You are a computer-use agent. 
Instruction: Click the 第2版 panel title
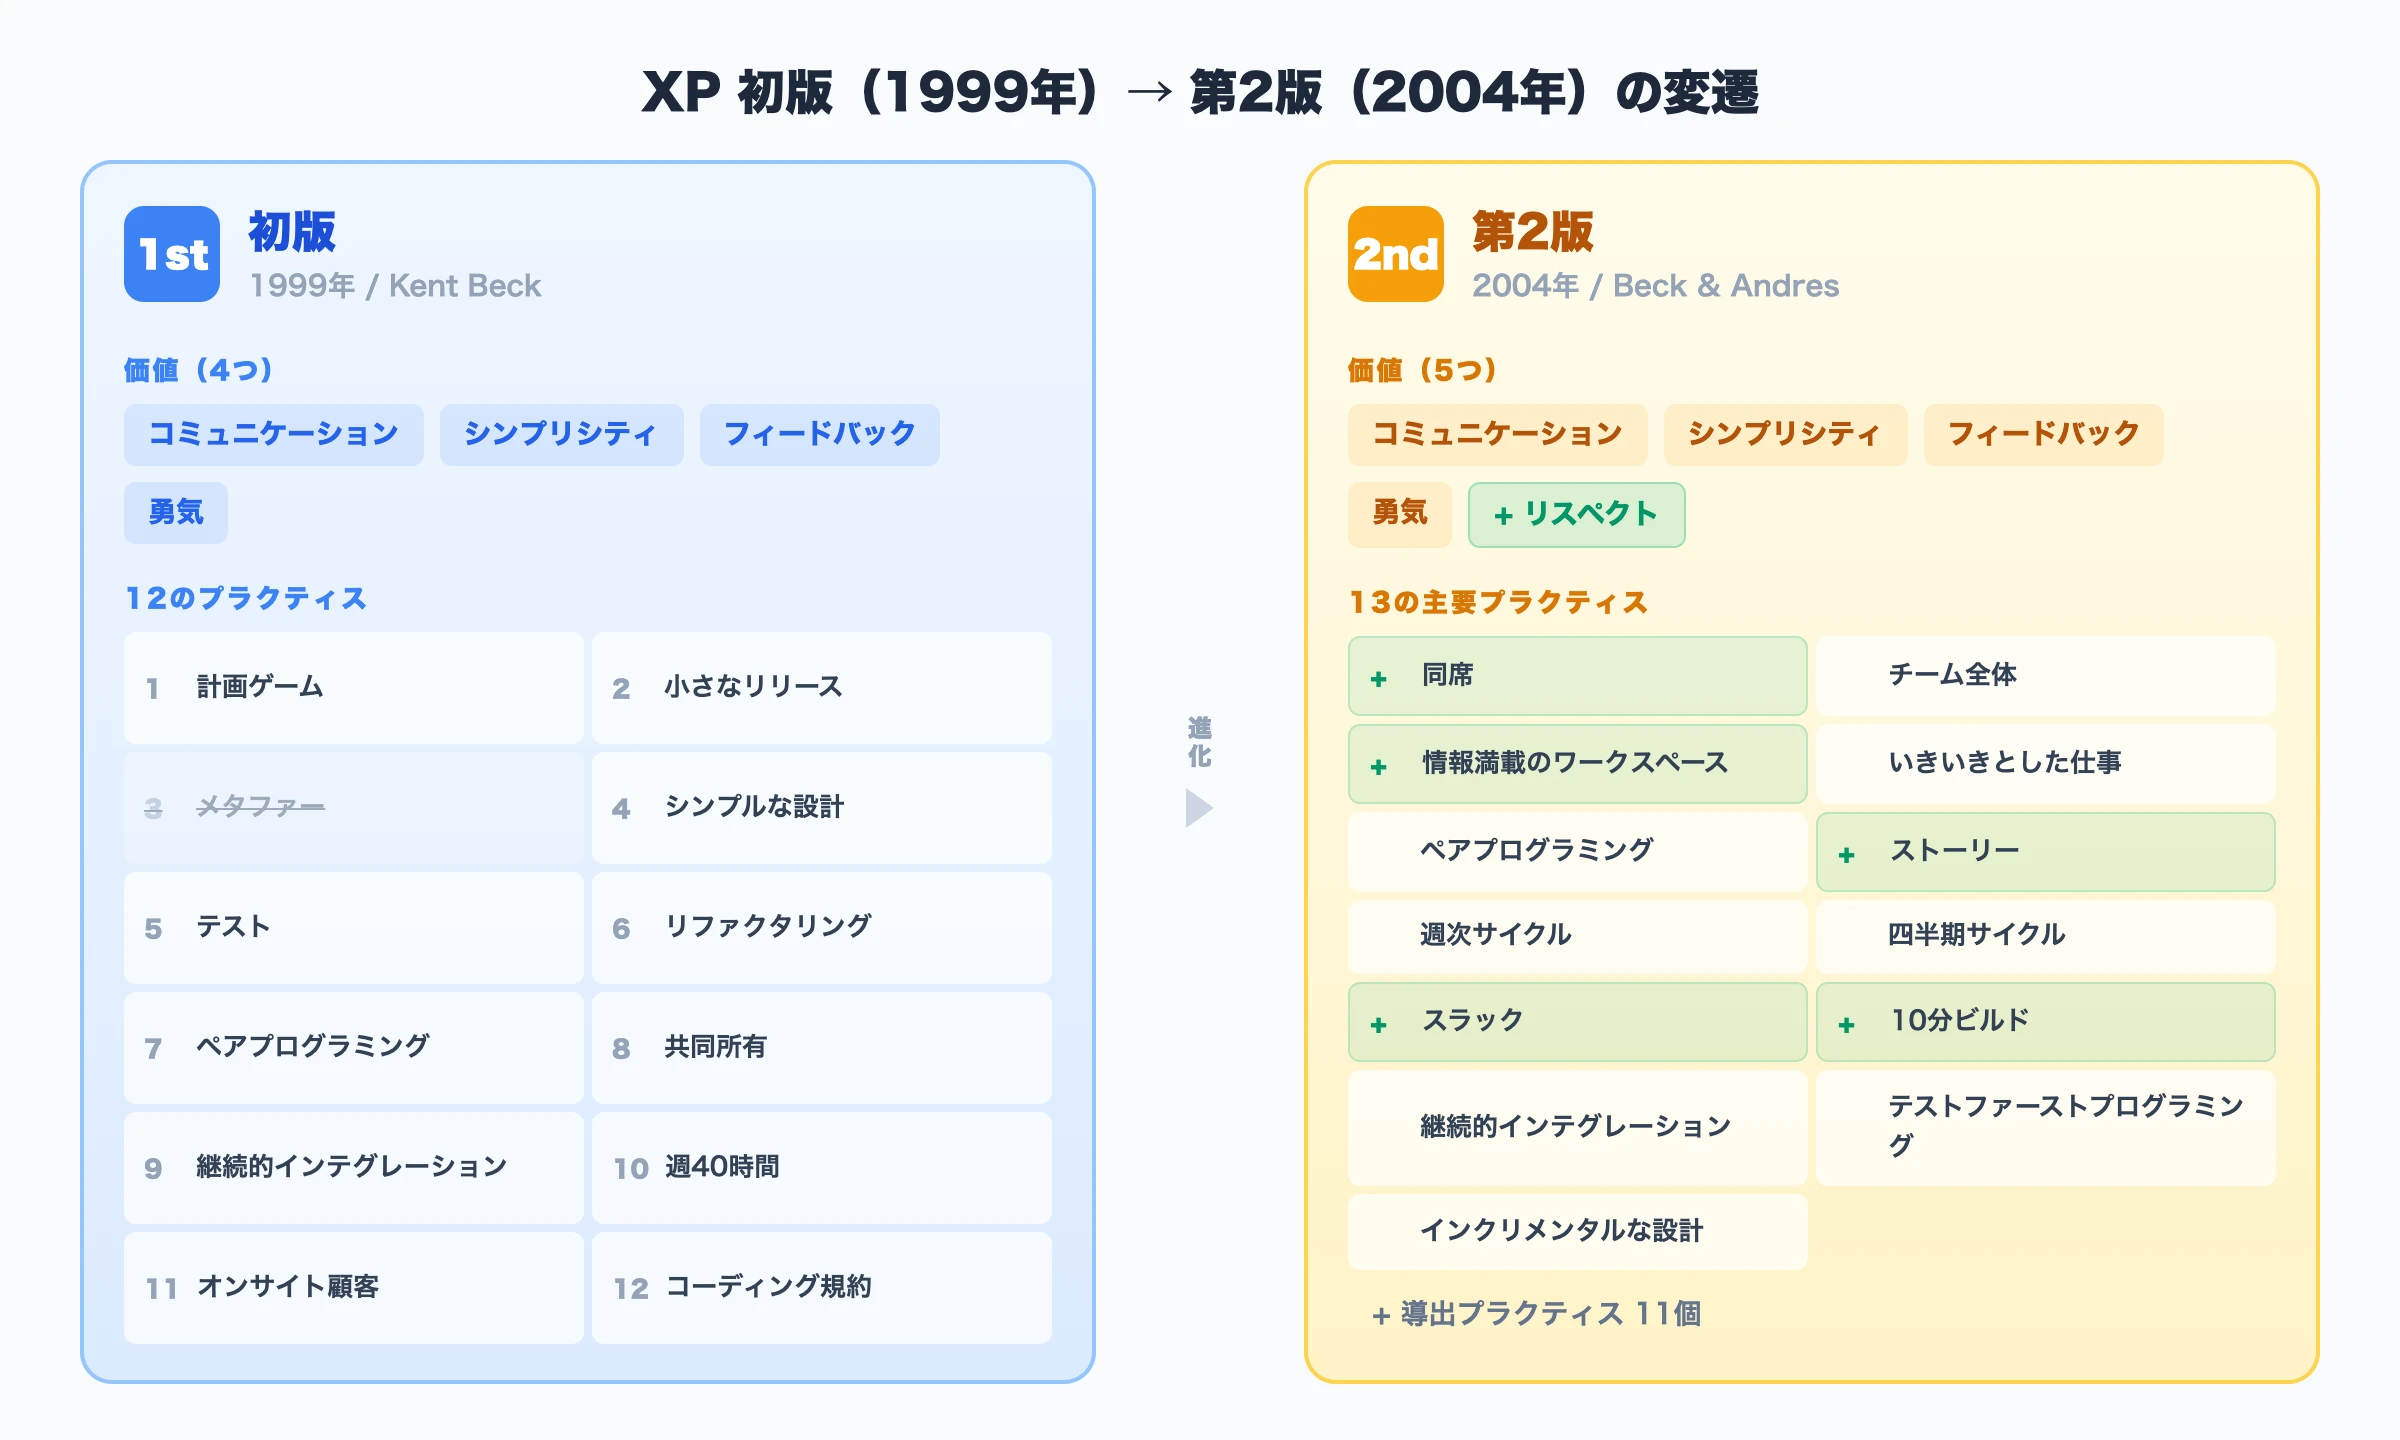click(x=1533, y=232)
